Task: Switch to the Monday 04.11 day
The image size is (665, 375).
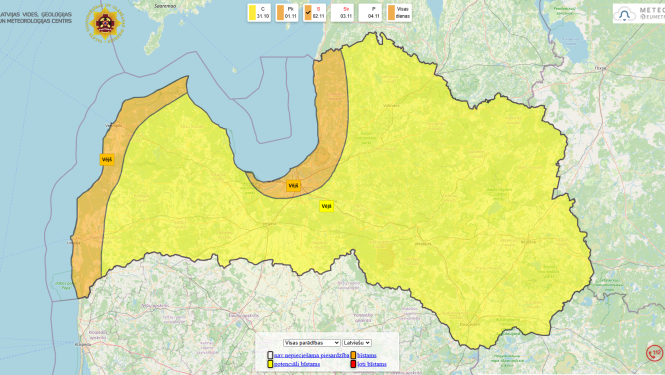Action: click(370, 13)
